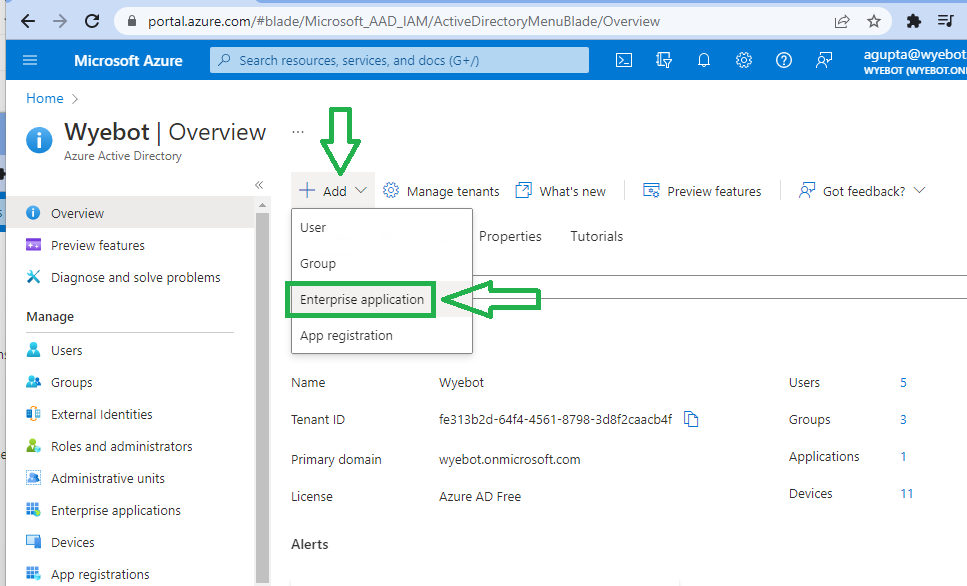Screen dimensions: 967x586
Task: Click Manage tenants in the toolbar
Action: coord(441,191)
